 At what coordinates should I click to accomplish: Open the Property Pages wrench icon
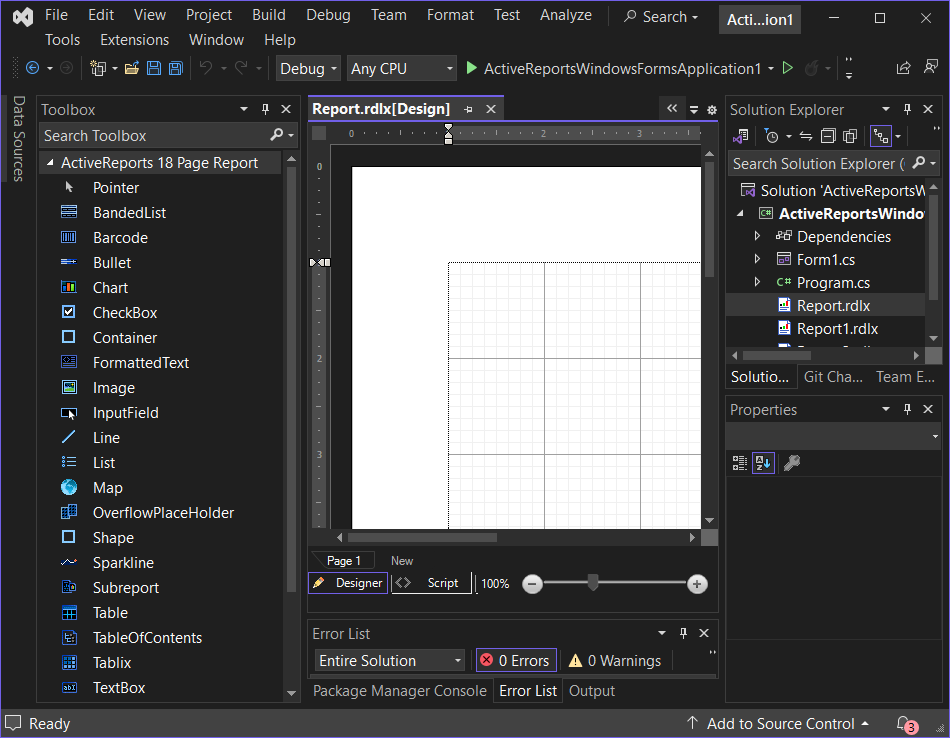click(x=792, y=463)
